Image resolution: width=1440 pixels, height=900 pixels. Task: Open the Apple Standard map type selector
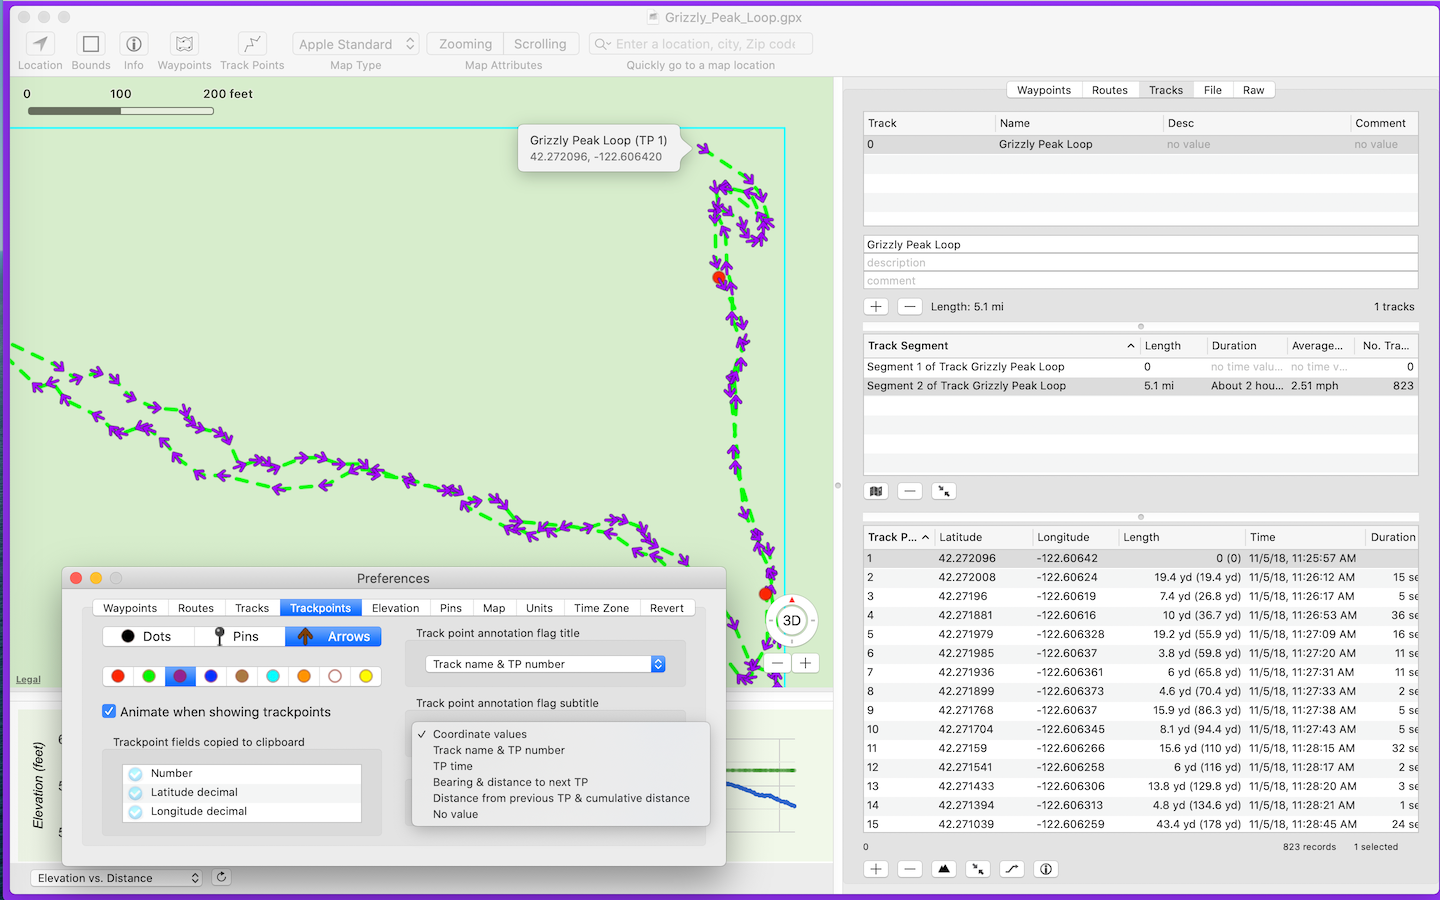(355, 43)
